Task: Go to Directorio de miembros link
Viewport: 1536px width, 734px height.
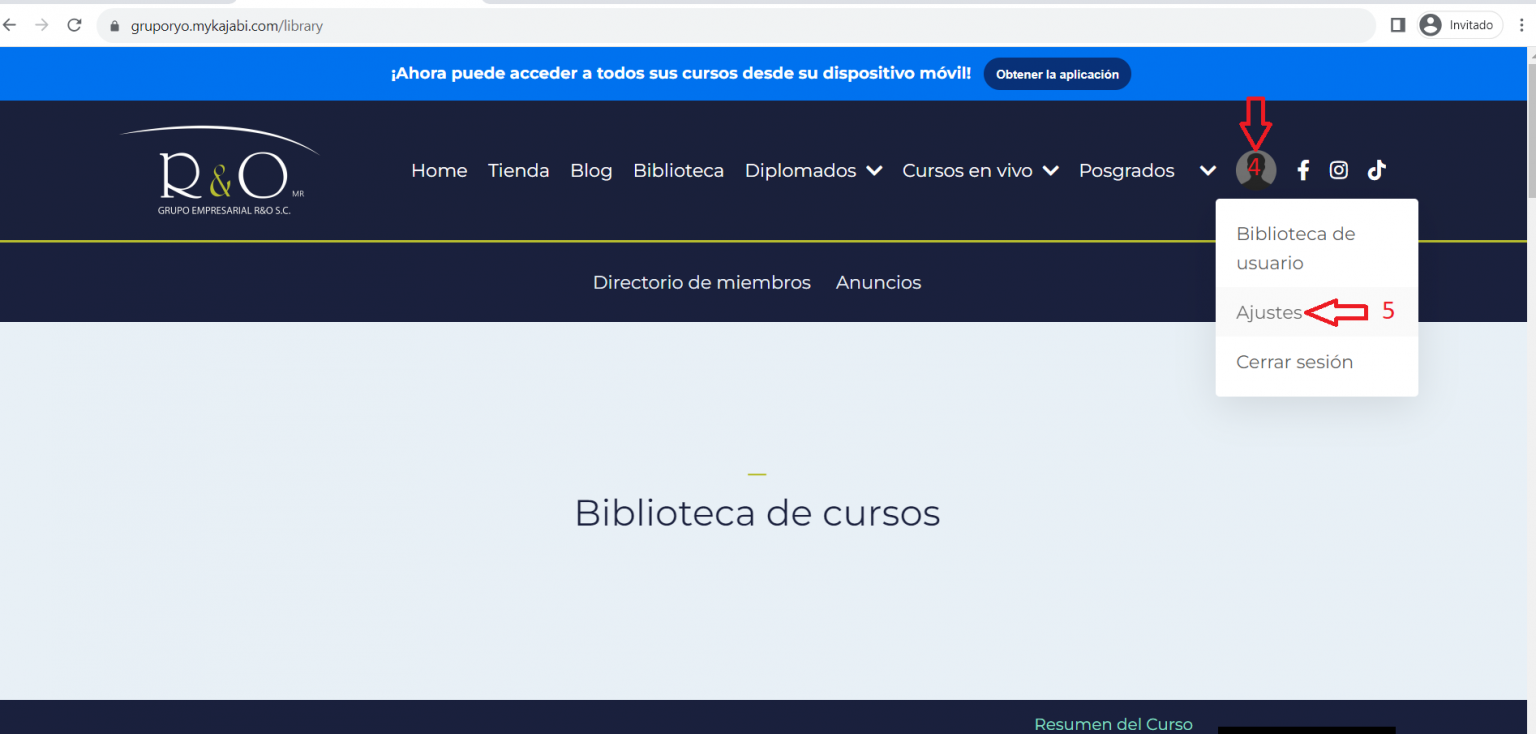Action: 701,283
